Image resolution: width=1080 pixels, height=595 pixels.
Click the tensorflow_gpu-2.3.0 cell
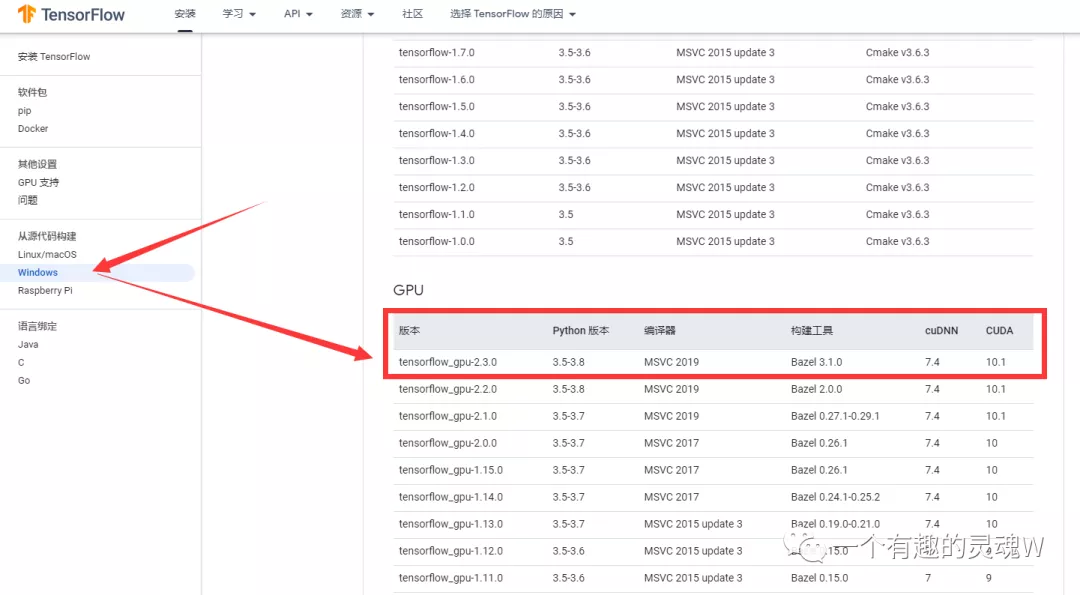[448, 362]
